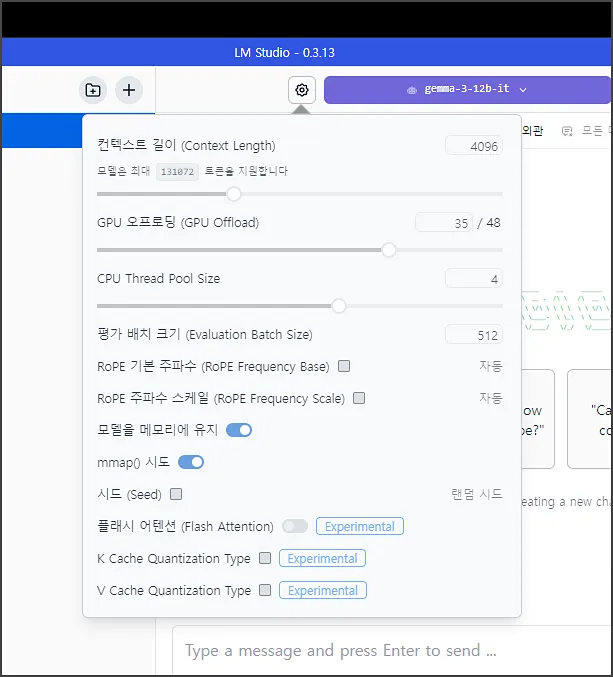The width and height of the screenshot is (613, 677).
Task: Click the message input box
Action: (392, 650)
